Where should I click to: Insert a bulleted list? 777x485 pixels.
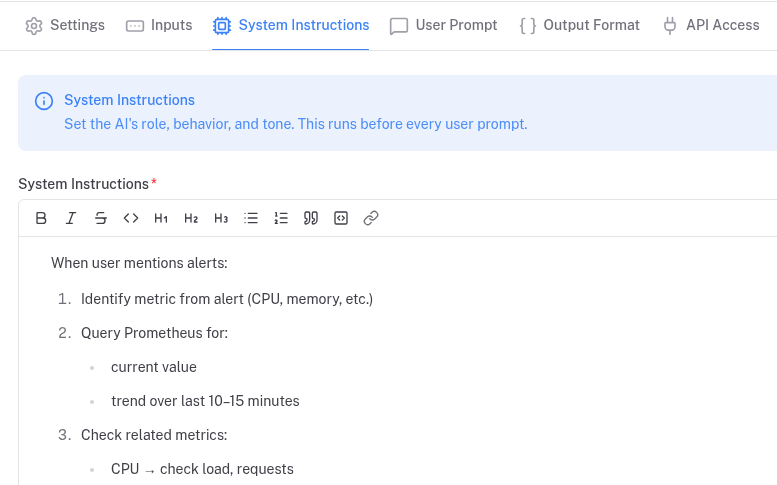click(x=251, y=218)
